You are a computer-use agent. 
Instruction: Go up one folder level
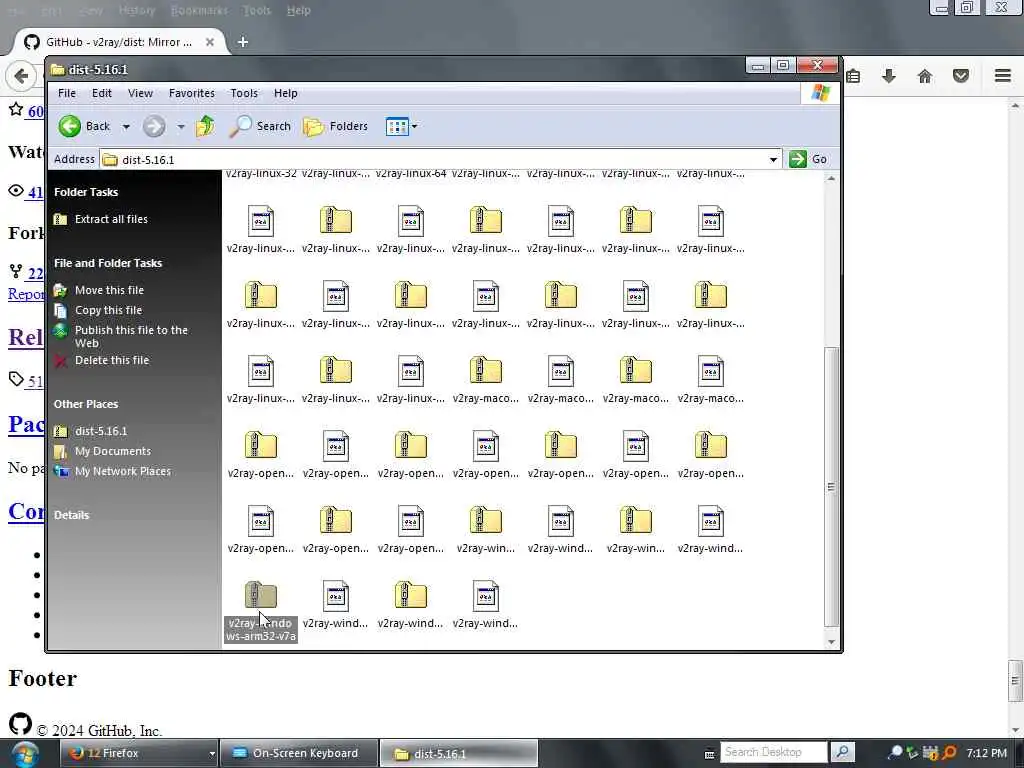click(x=205, y=126)
